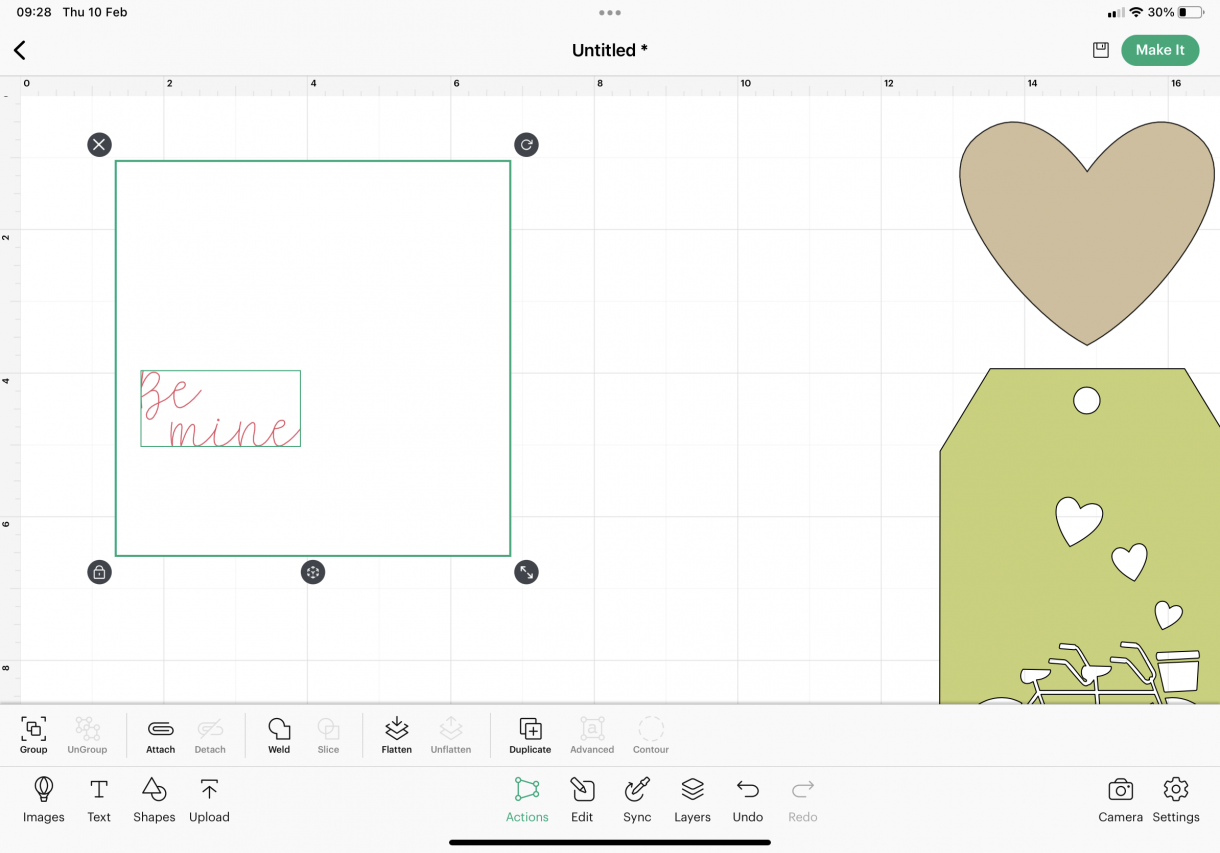Click the Attach tool
The height and width of the screenshot is (853, 1220).
pos(160,735)
